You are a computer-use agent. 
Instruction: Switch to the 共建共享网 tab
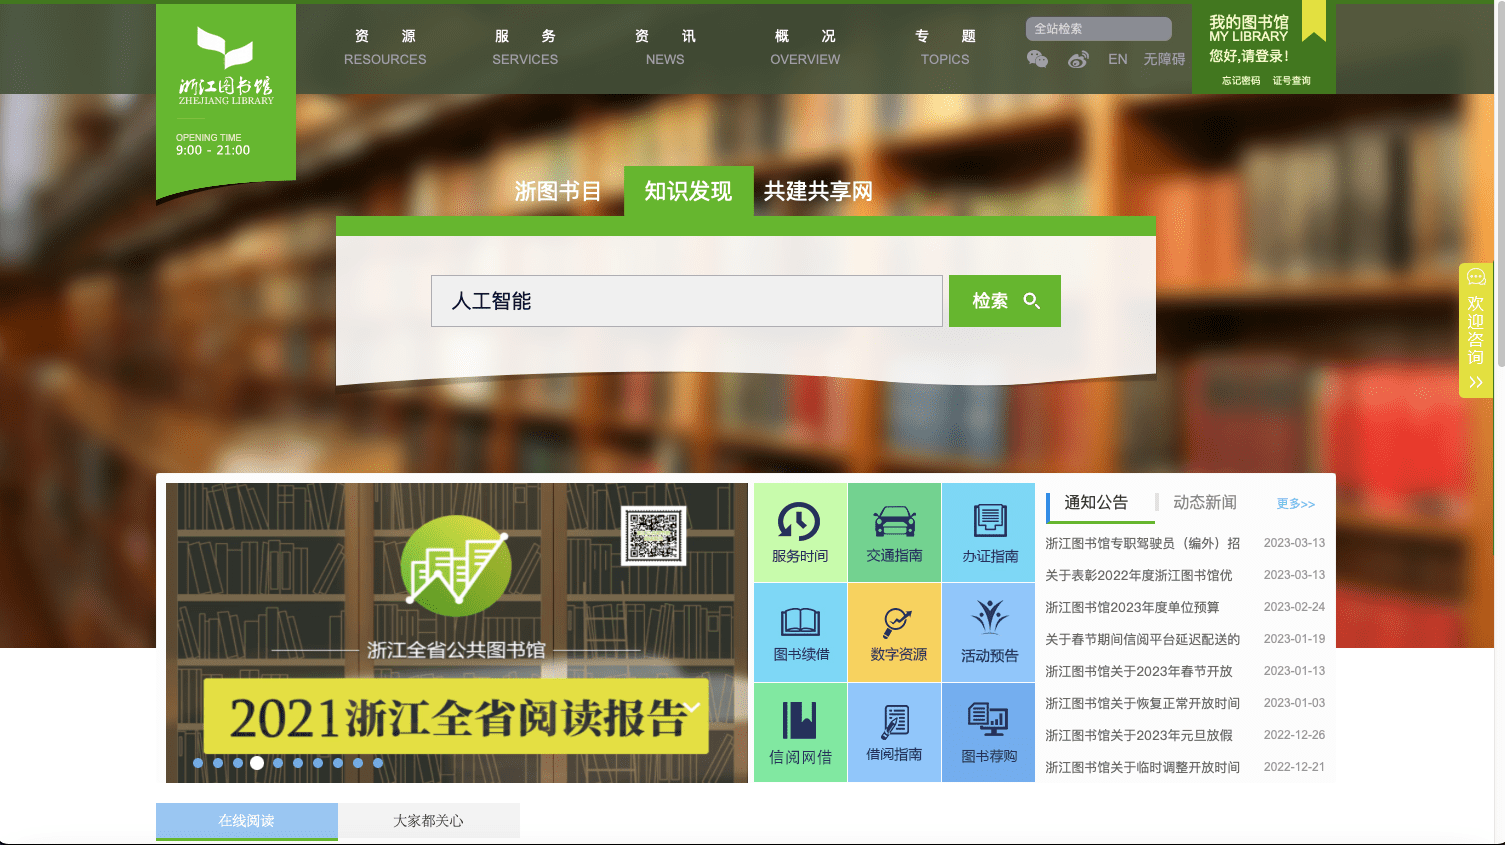pyautogui.click(x=818, y=191)
